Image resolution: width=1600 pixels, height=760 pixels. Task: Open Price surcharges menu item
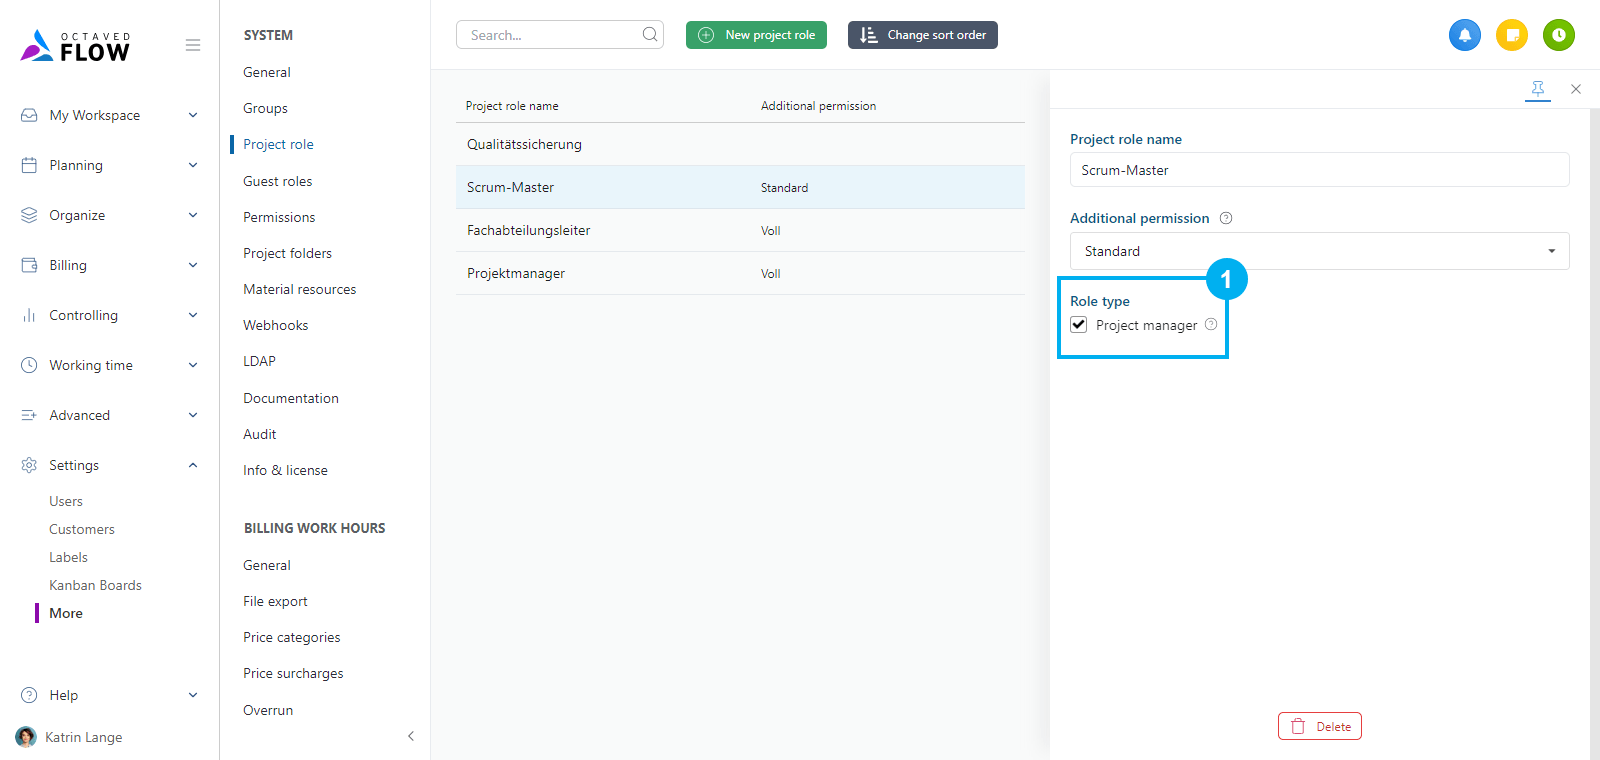(x=293, y=673)
